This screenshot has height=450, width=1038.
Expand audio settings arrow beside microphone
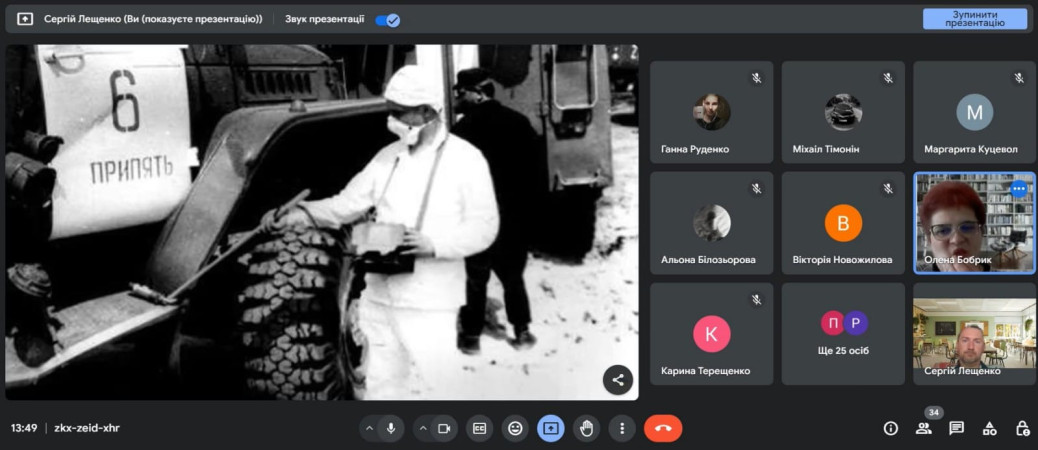coord(369,428)
